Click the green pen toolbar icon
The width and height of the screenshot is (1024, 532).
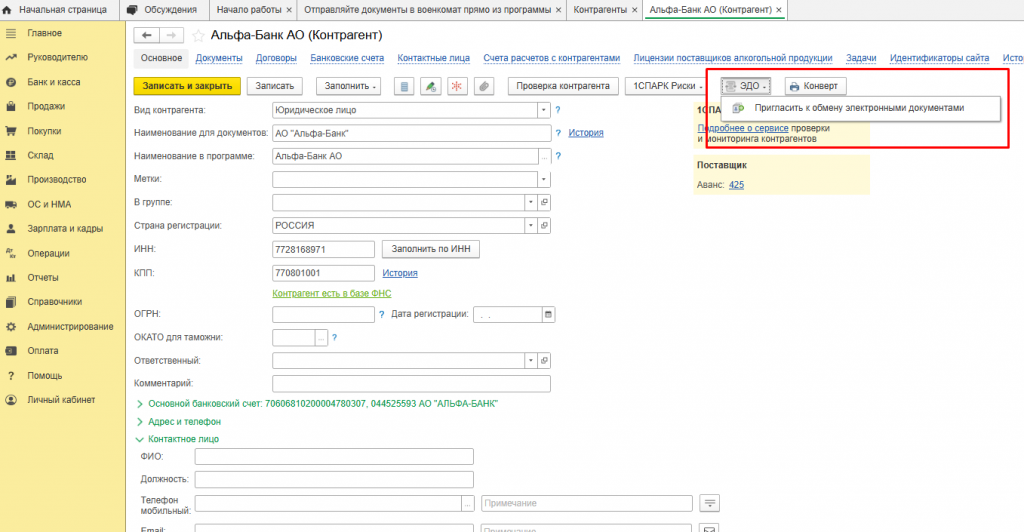click(430, 86)
